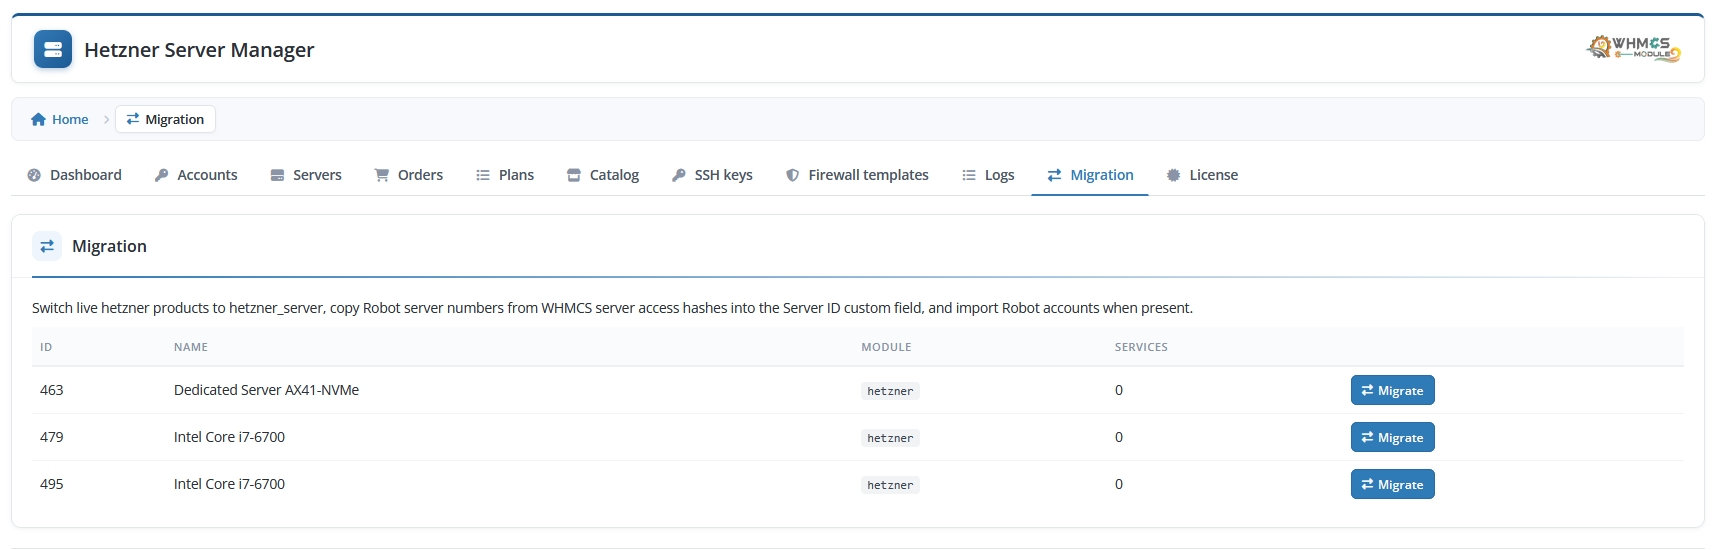The image size is (1716, 550).
Task: Click Intel Core i7-6700 name in row 479
Action: (229, 437)
